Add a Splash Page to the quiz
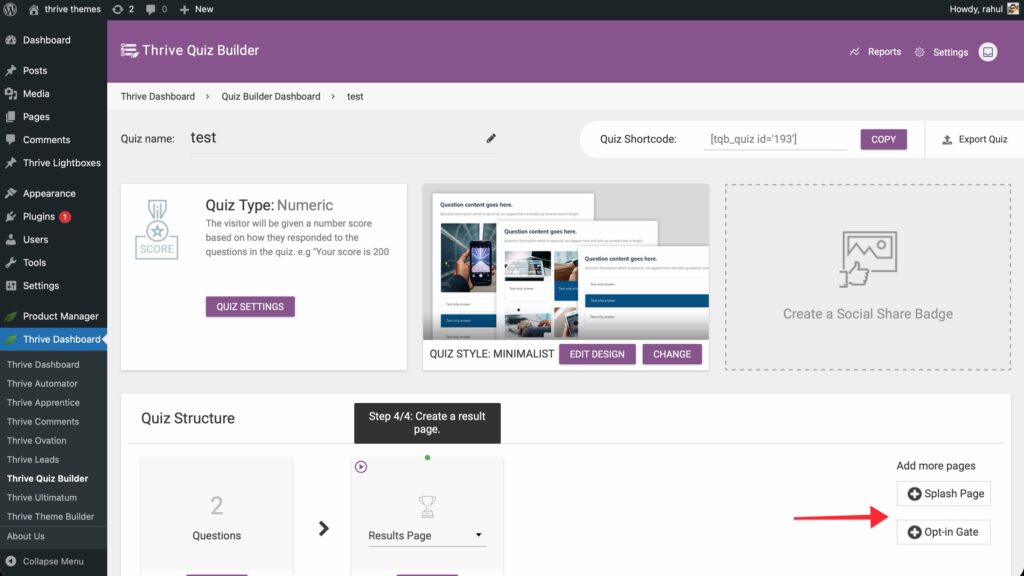1024x576 pixels. (x=944, y=494)
